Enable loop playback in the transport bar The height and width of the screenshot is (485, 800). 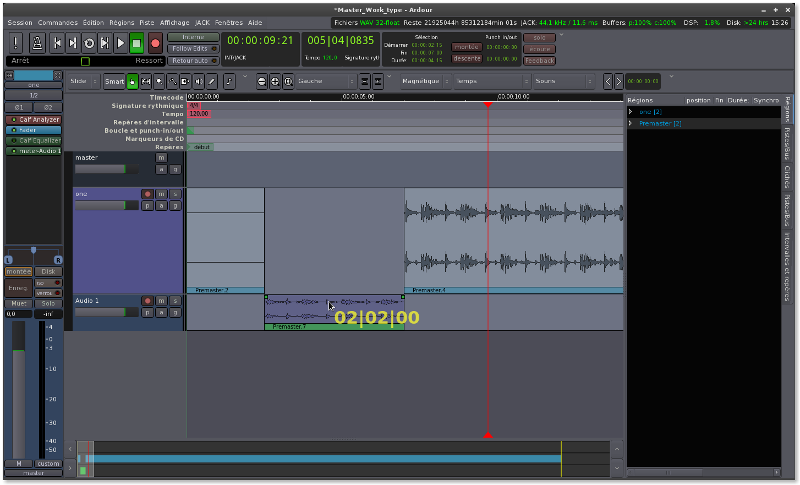[89, 43]
